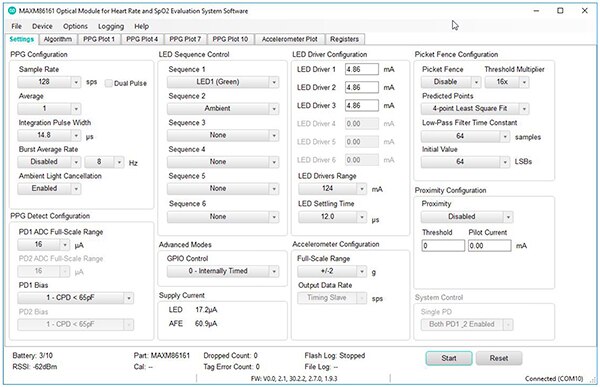600x387 pixels.
Task: Switch to PPG Plot 1 tab
Action: [x=99, y=39]
